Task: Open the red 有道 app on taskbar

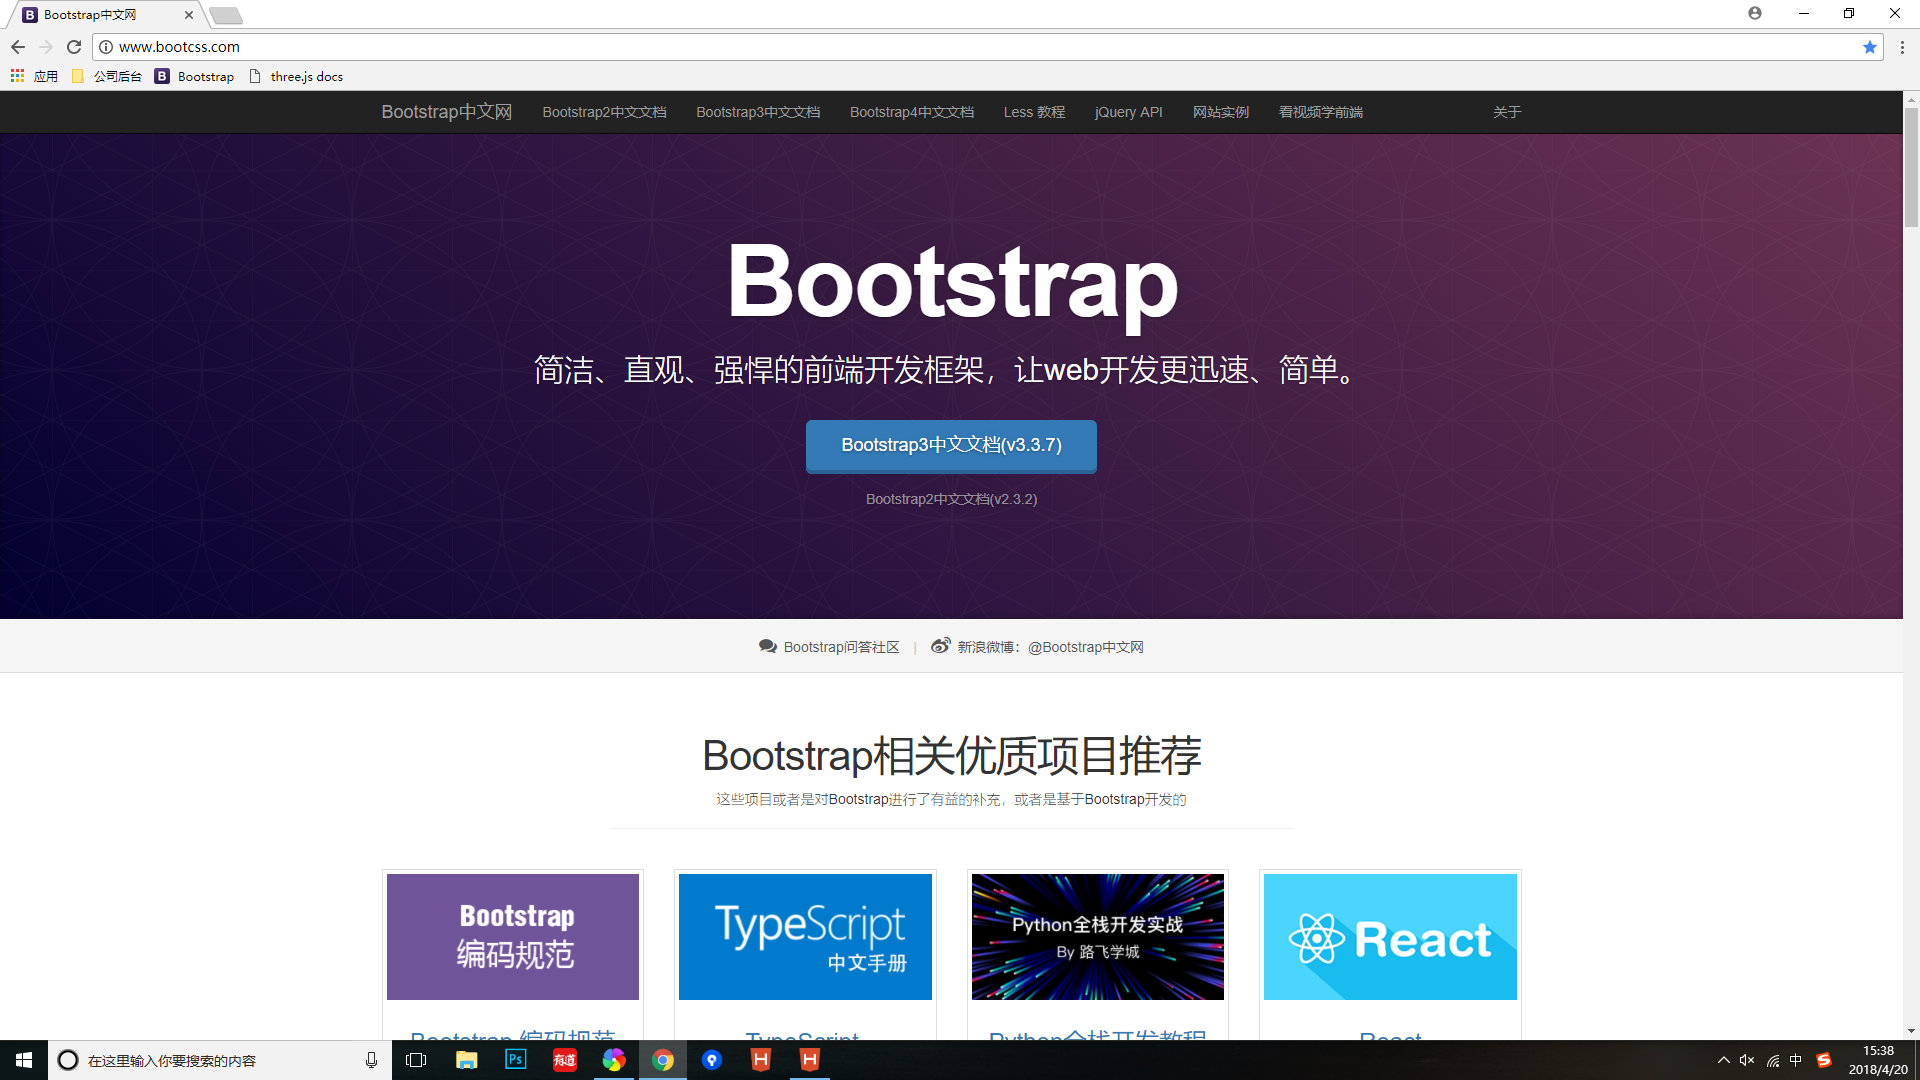Action: point(564,1060)
